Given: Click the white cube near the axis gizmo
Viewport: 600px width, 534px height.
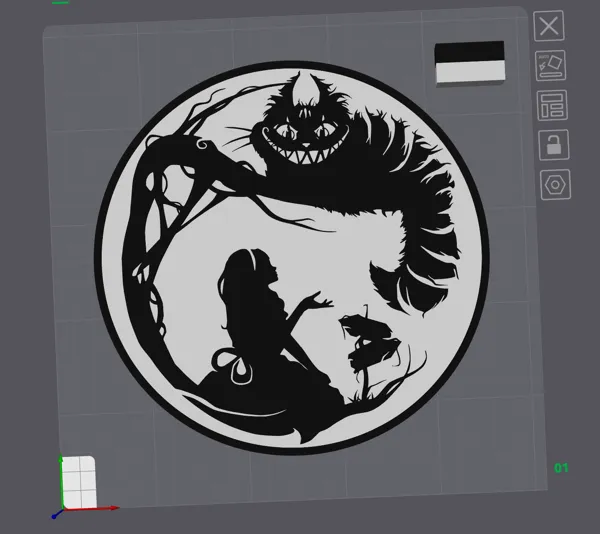Looking at the screenshot, I should click(79, 482).
